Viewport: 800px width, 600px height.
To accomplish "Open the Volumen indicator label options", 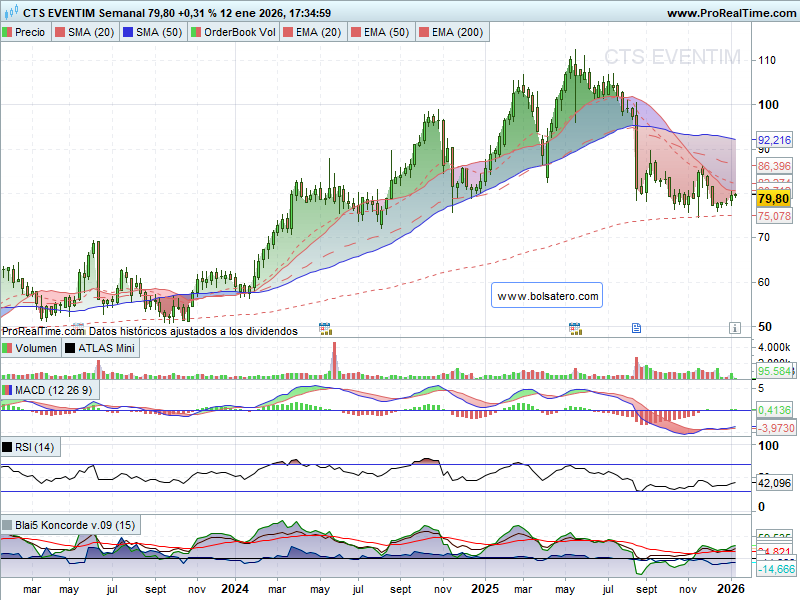I will click(34, 348).
